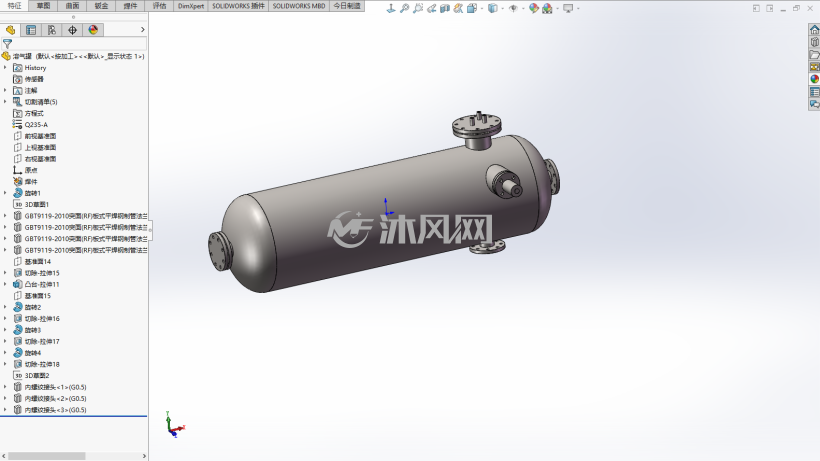Open Design Library icon in task pane
Viewport: 820px width, 461px height.
tap(814, 42)
